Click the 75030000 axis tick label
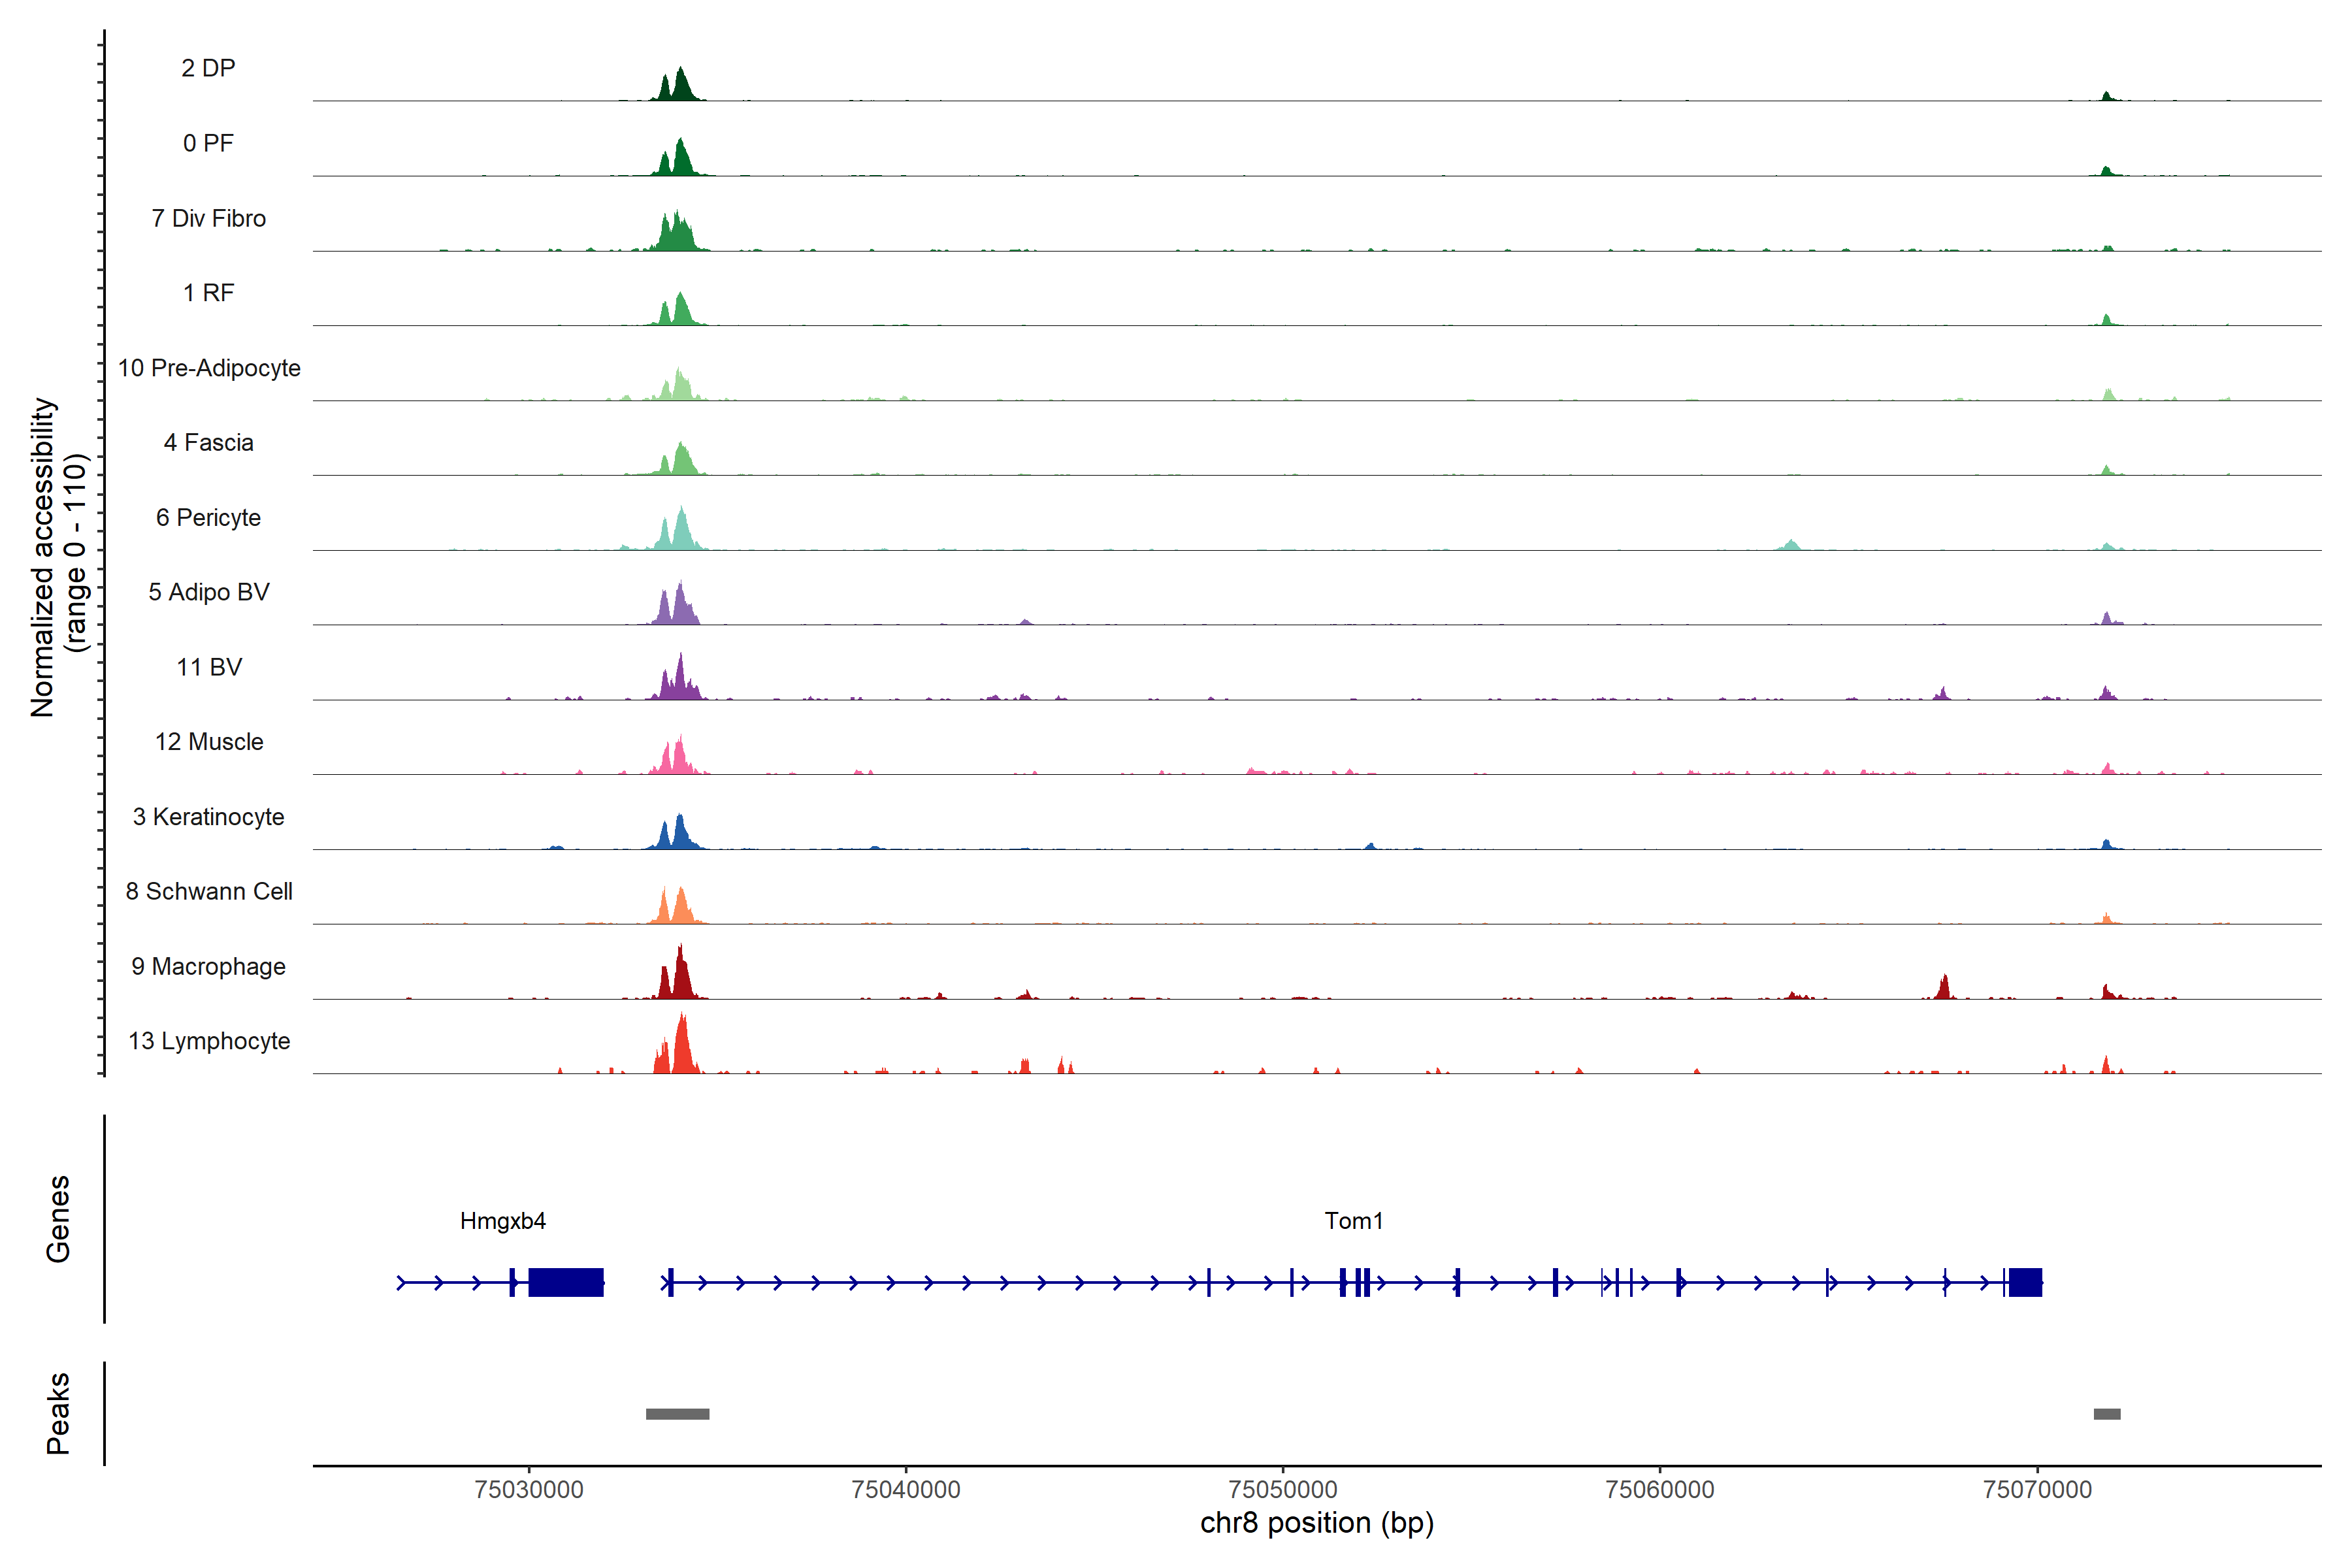Image resolution: width=2352 pixels, height=1568 pixels. click(528, 1489)
